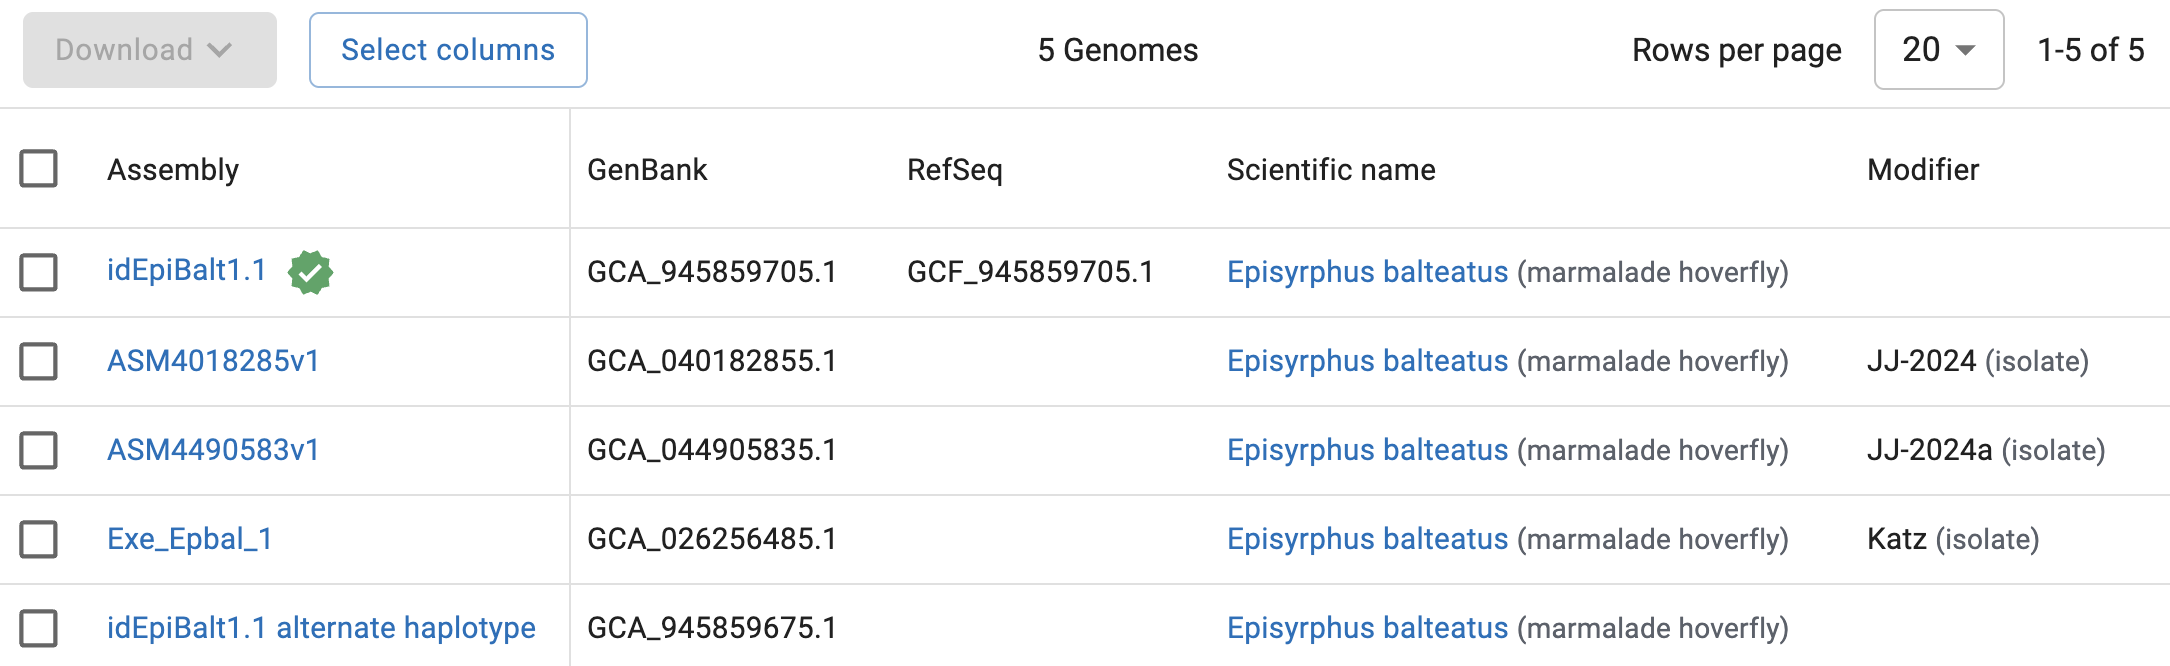Click Episyrphus balteatus link in Katz isolate row
The height and width of the screenshot is (666, 2170).
1367,539
